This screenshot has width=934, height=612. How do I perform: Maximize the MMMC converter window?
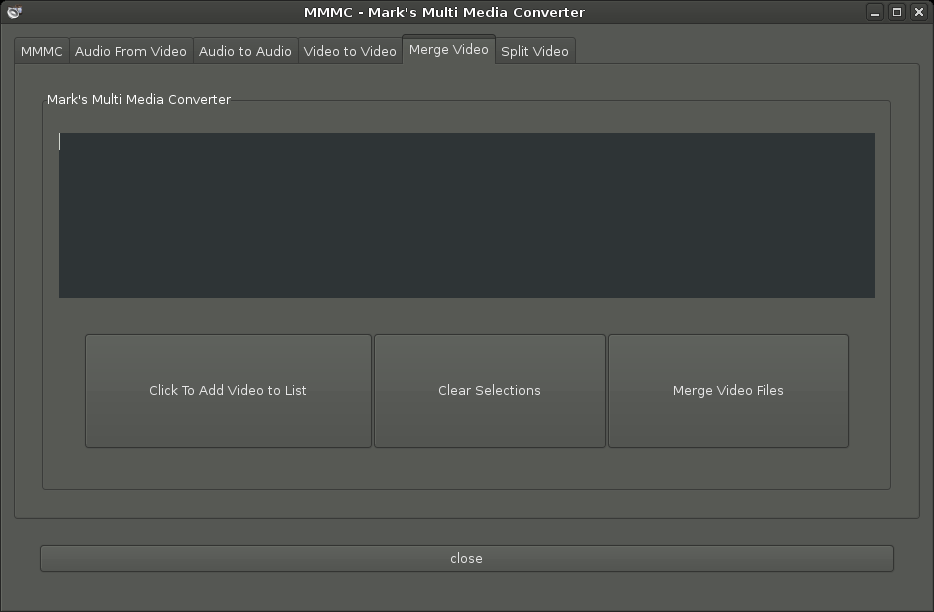click(x=896, y=12)
